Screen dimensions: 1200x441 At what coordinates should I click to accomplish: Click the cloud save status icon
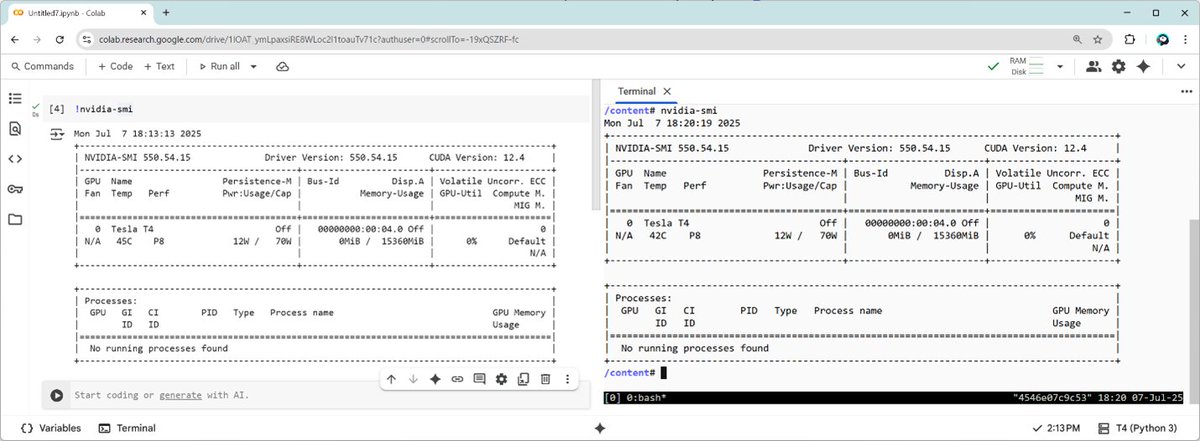283,66
